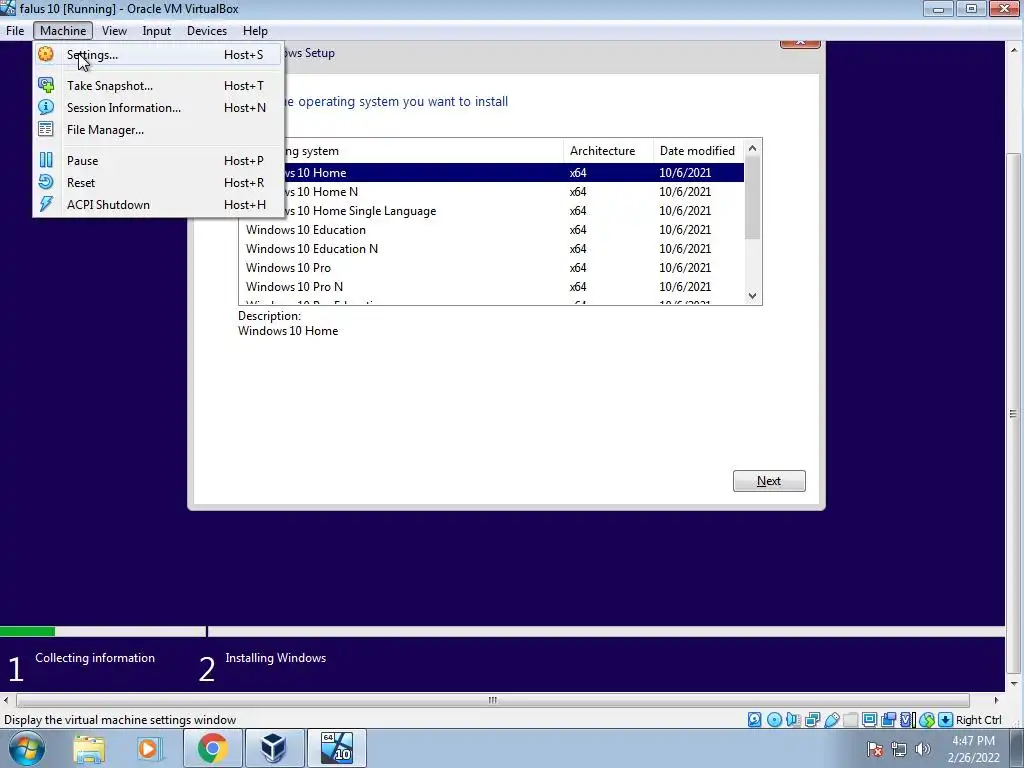
Task: Click the hard disk activity status icon
Action: click(754, 720)
